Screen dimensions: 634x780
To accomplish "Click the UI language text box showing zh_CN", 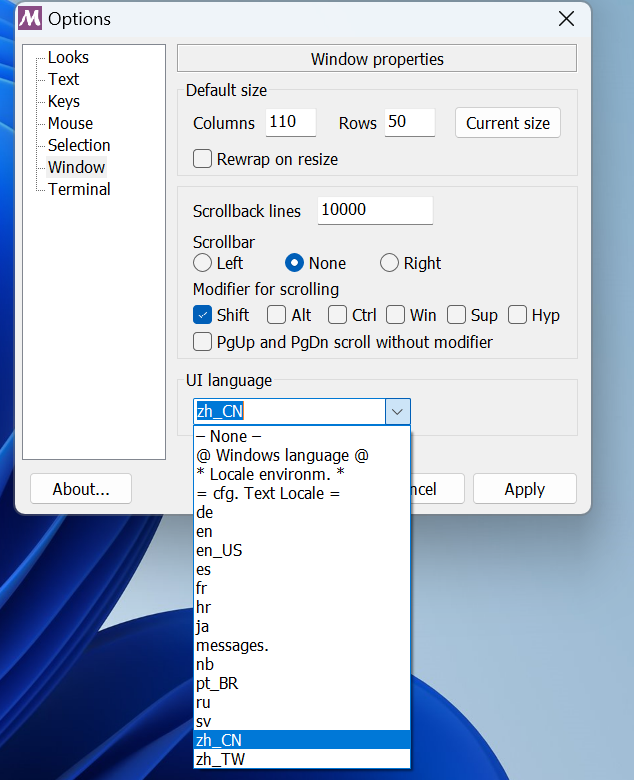I will point(289,411).
